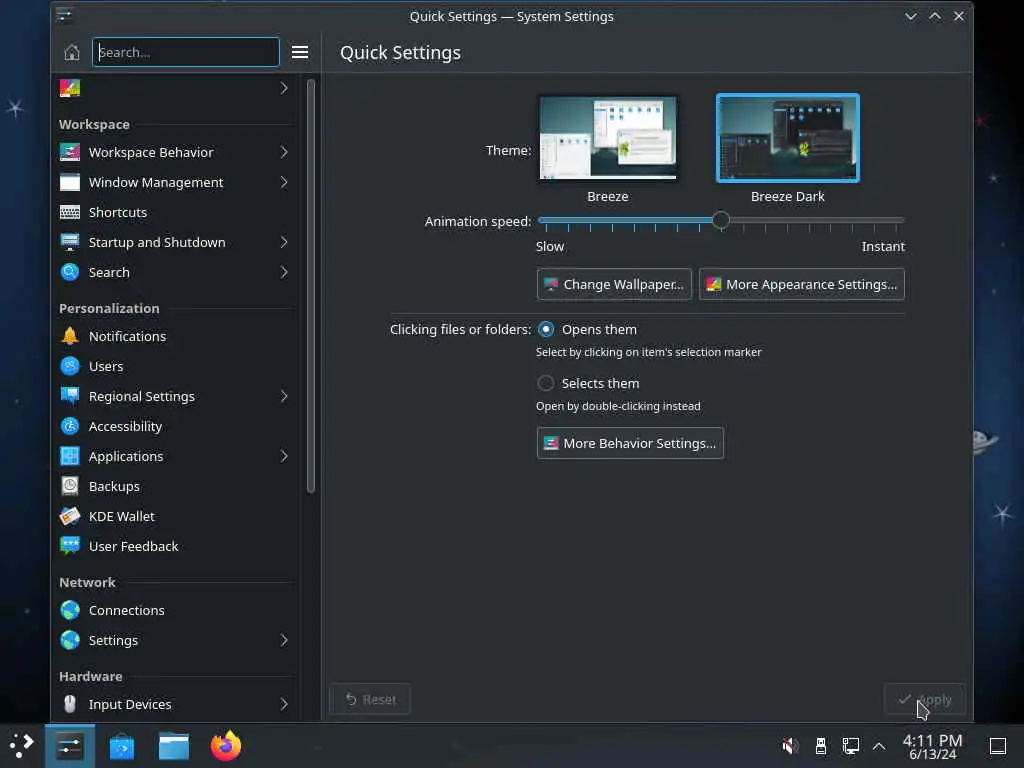Click the Input Devices mouse icon
Viewport: 1024px width, 768px height.
click(x=70, y=705)
